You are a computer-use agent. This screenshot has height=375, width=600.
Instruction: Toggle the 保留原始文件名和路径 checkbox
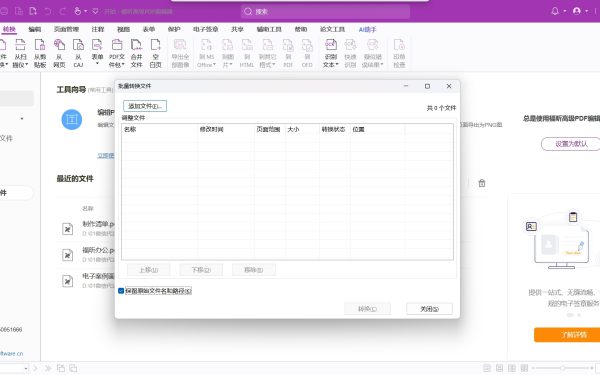pos(121,291)
